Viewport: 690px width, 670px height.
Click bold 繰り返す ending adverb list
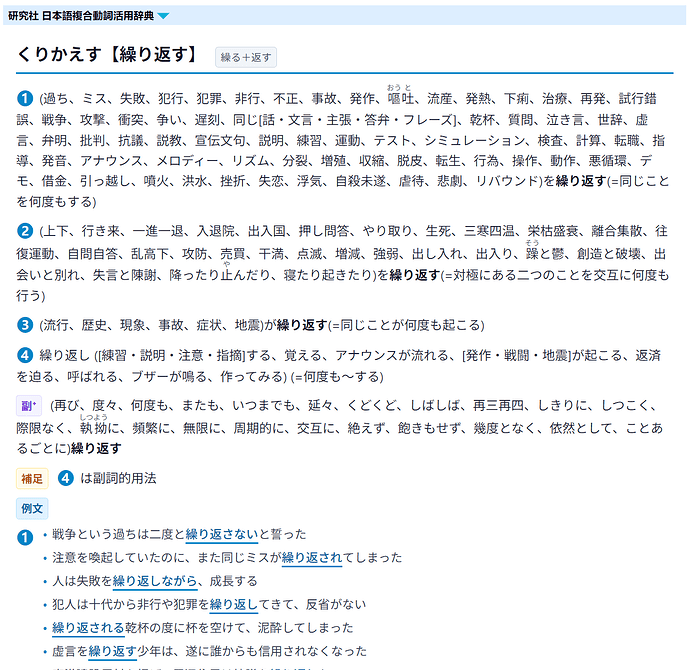96,449
